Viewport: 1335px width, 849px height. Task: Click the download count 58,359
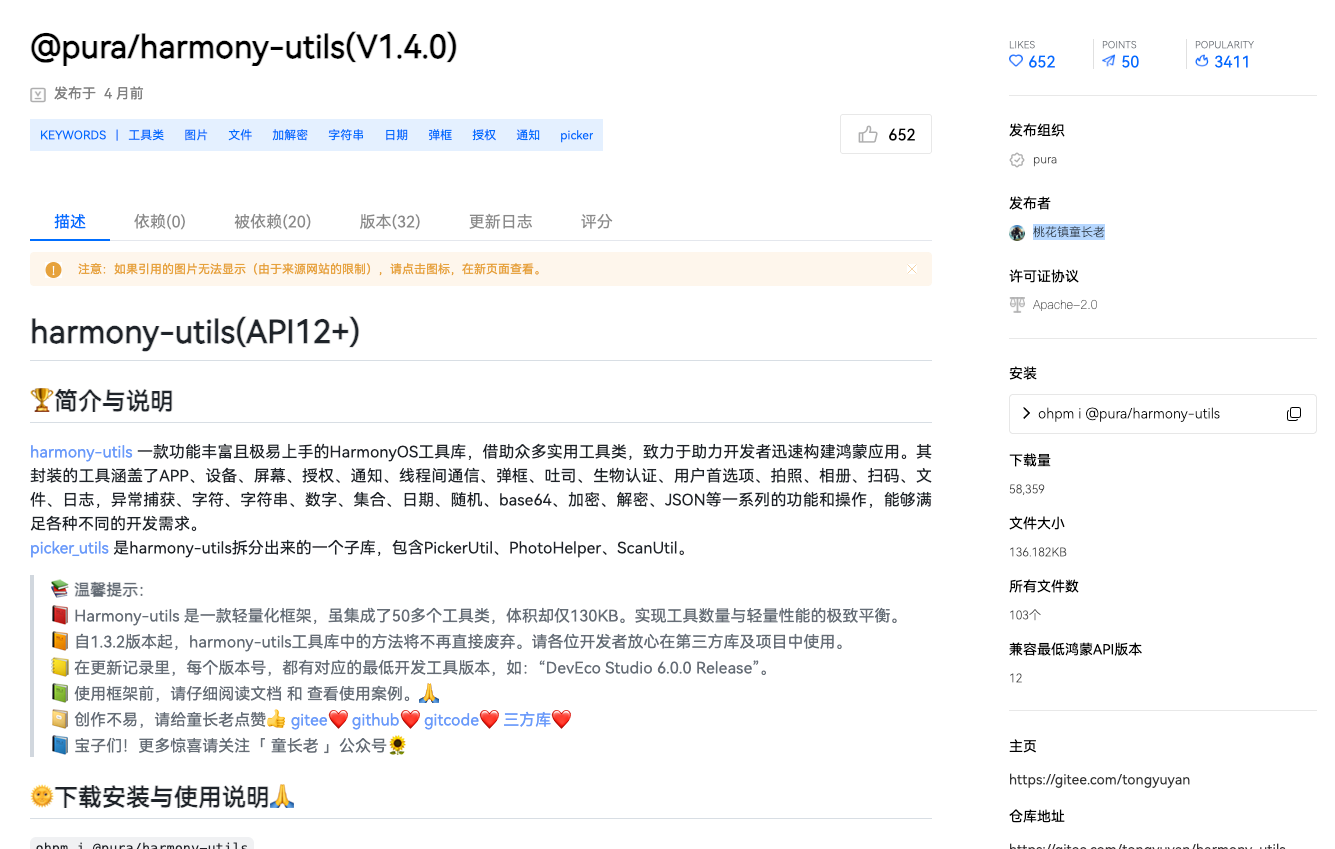(x=1027, y=490)
